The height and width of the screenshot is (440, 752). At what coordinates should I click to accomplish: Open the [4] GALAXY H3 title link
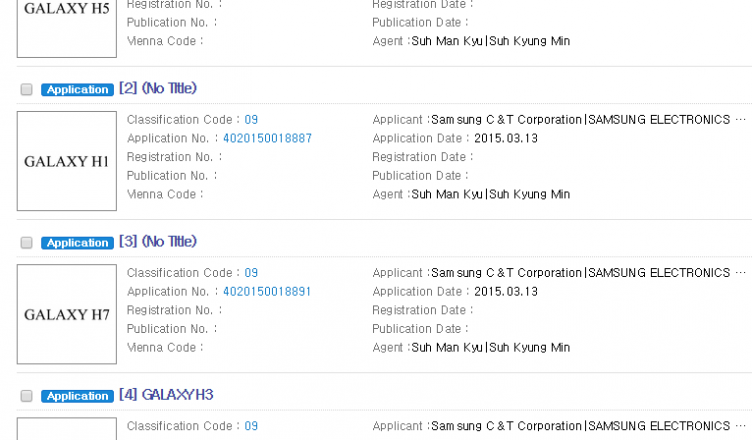click(x=165, y=395)
